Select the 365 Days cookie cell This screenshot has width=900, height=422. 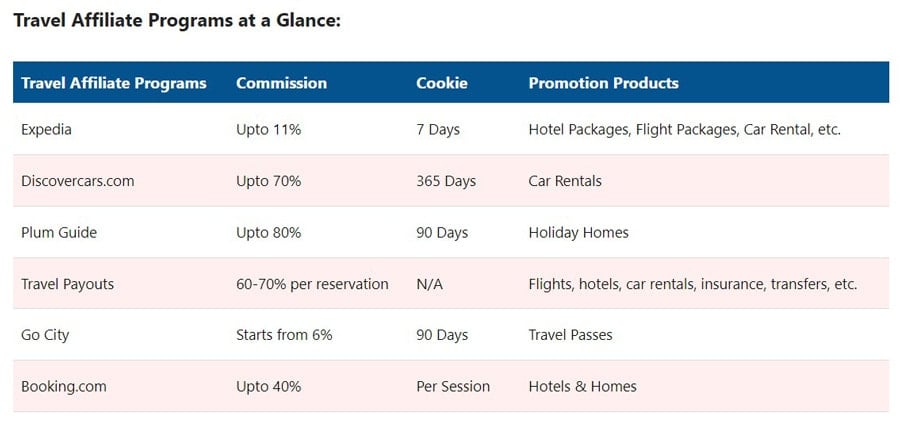[446, 181]
